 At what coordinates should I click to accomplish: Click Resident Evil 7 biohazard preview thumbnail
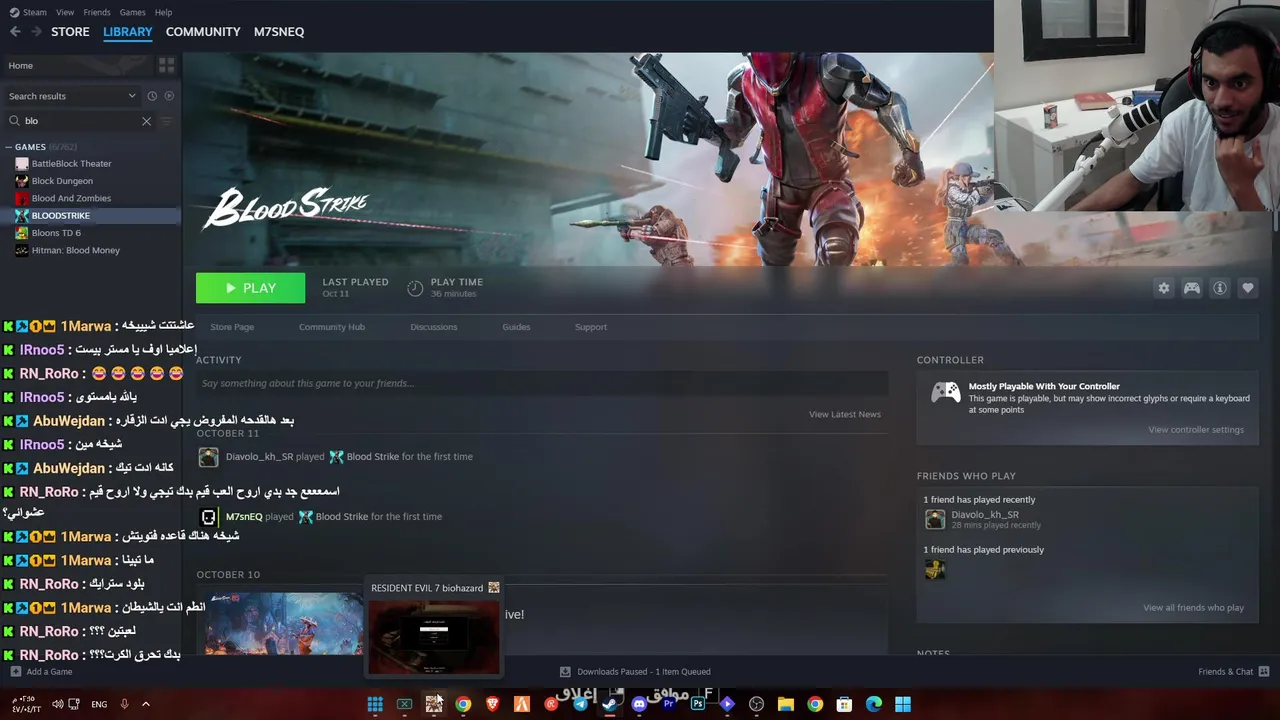tap(434, 636)
